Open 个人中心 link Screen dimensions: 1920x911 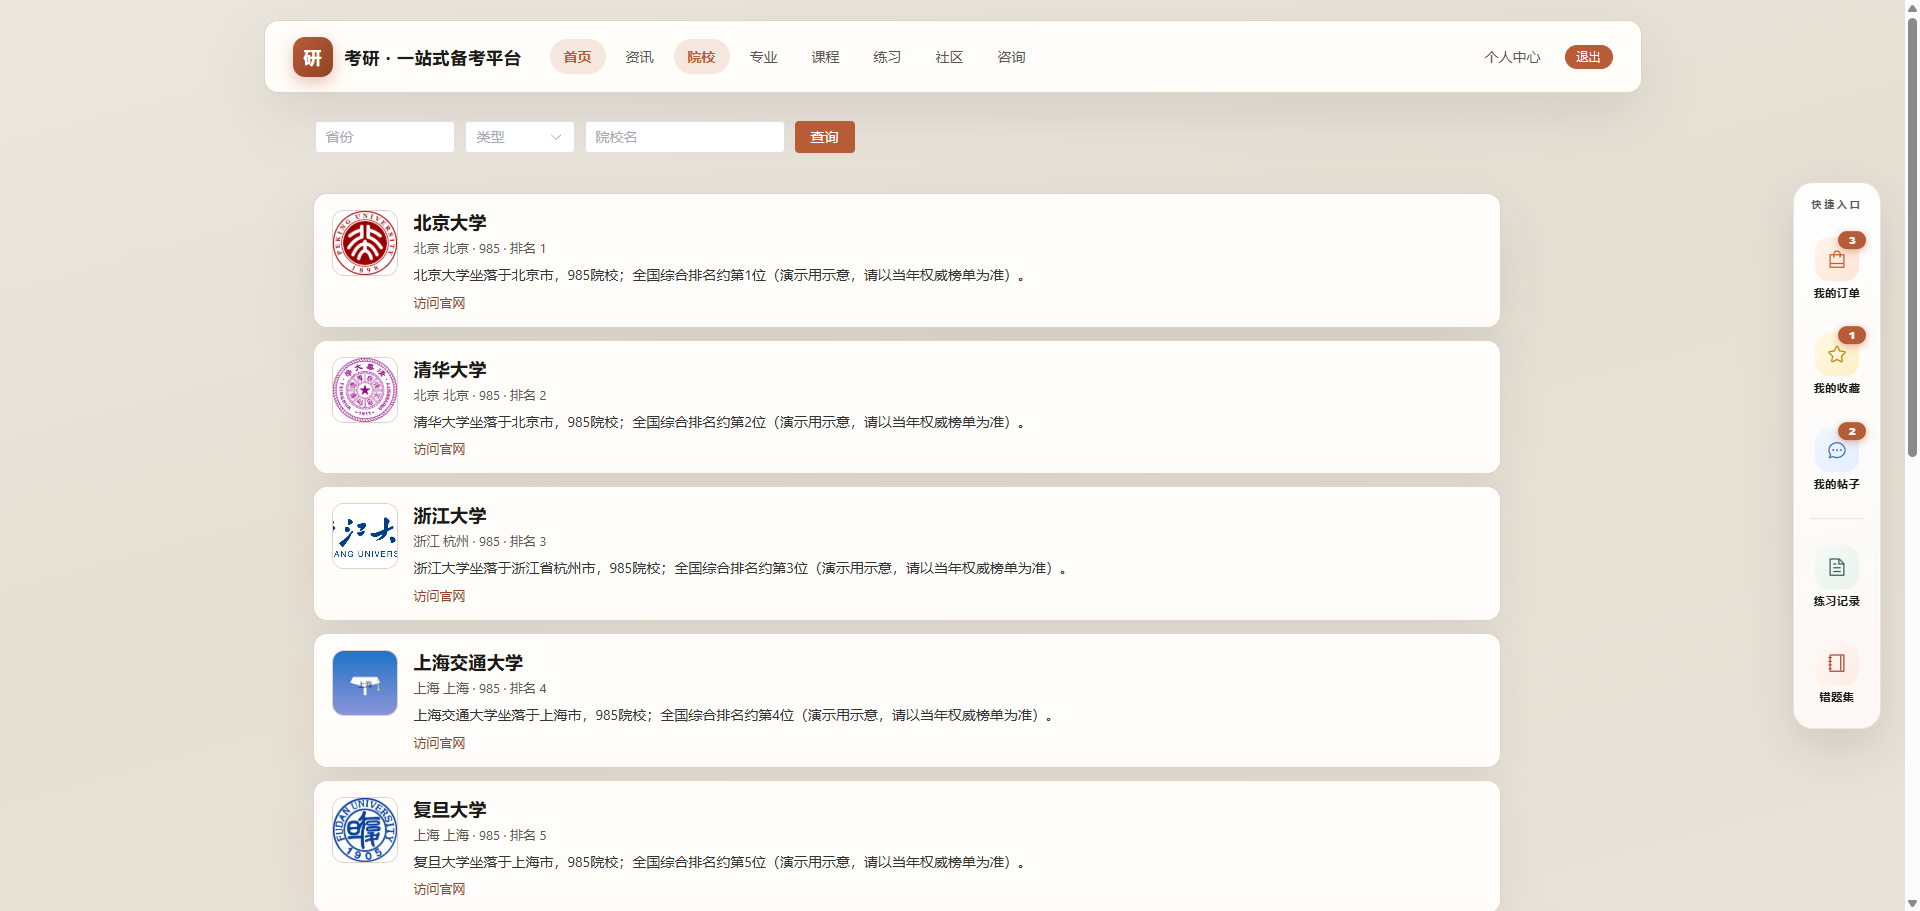click(x=1512, y=57)
